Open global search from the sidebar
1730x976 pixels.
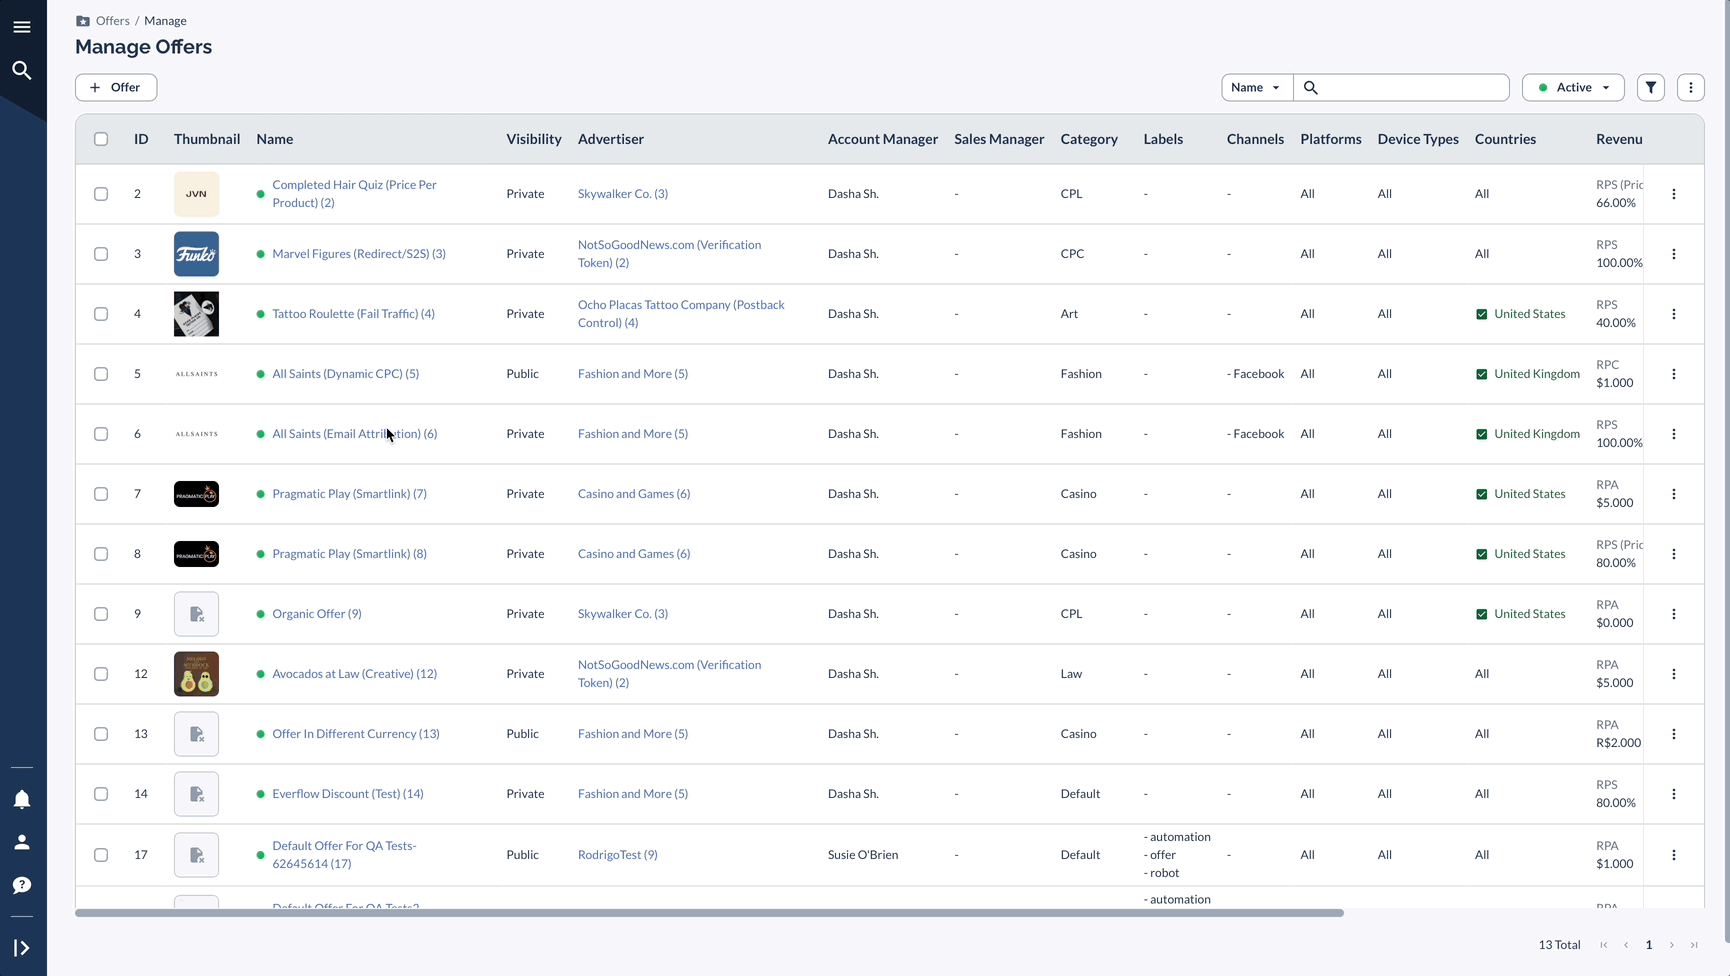22,70
